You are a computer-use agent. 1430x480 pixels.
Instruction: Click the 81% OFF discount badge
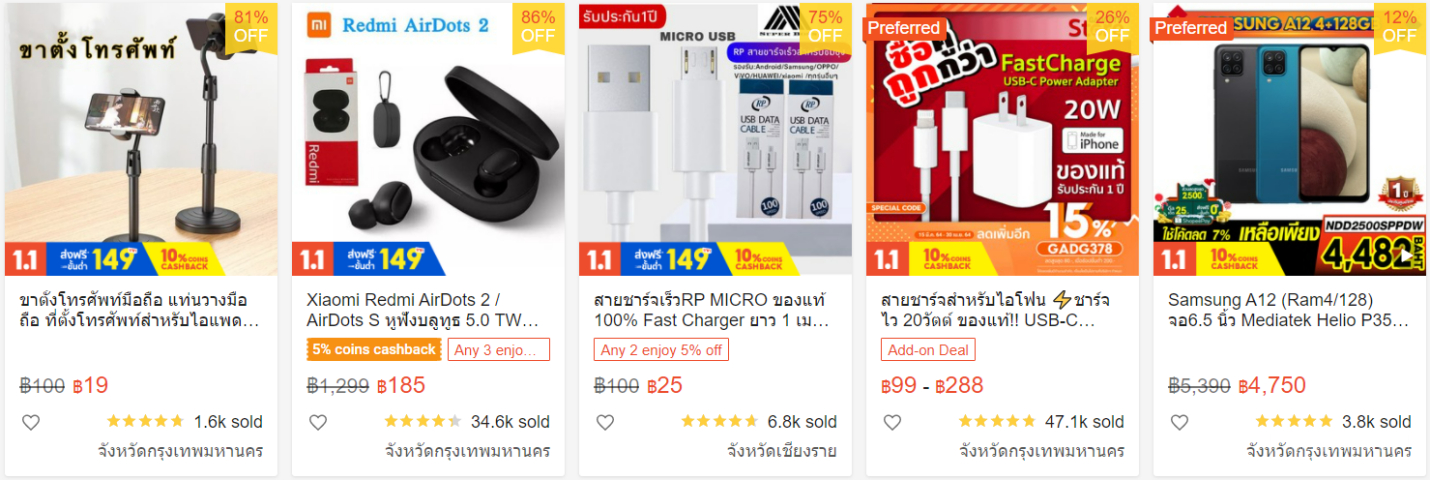251,27
